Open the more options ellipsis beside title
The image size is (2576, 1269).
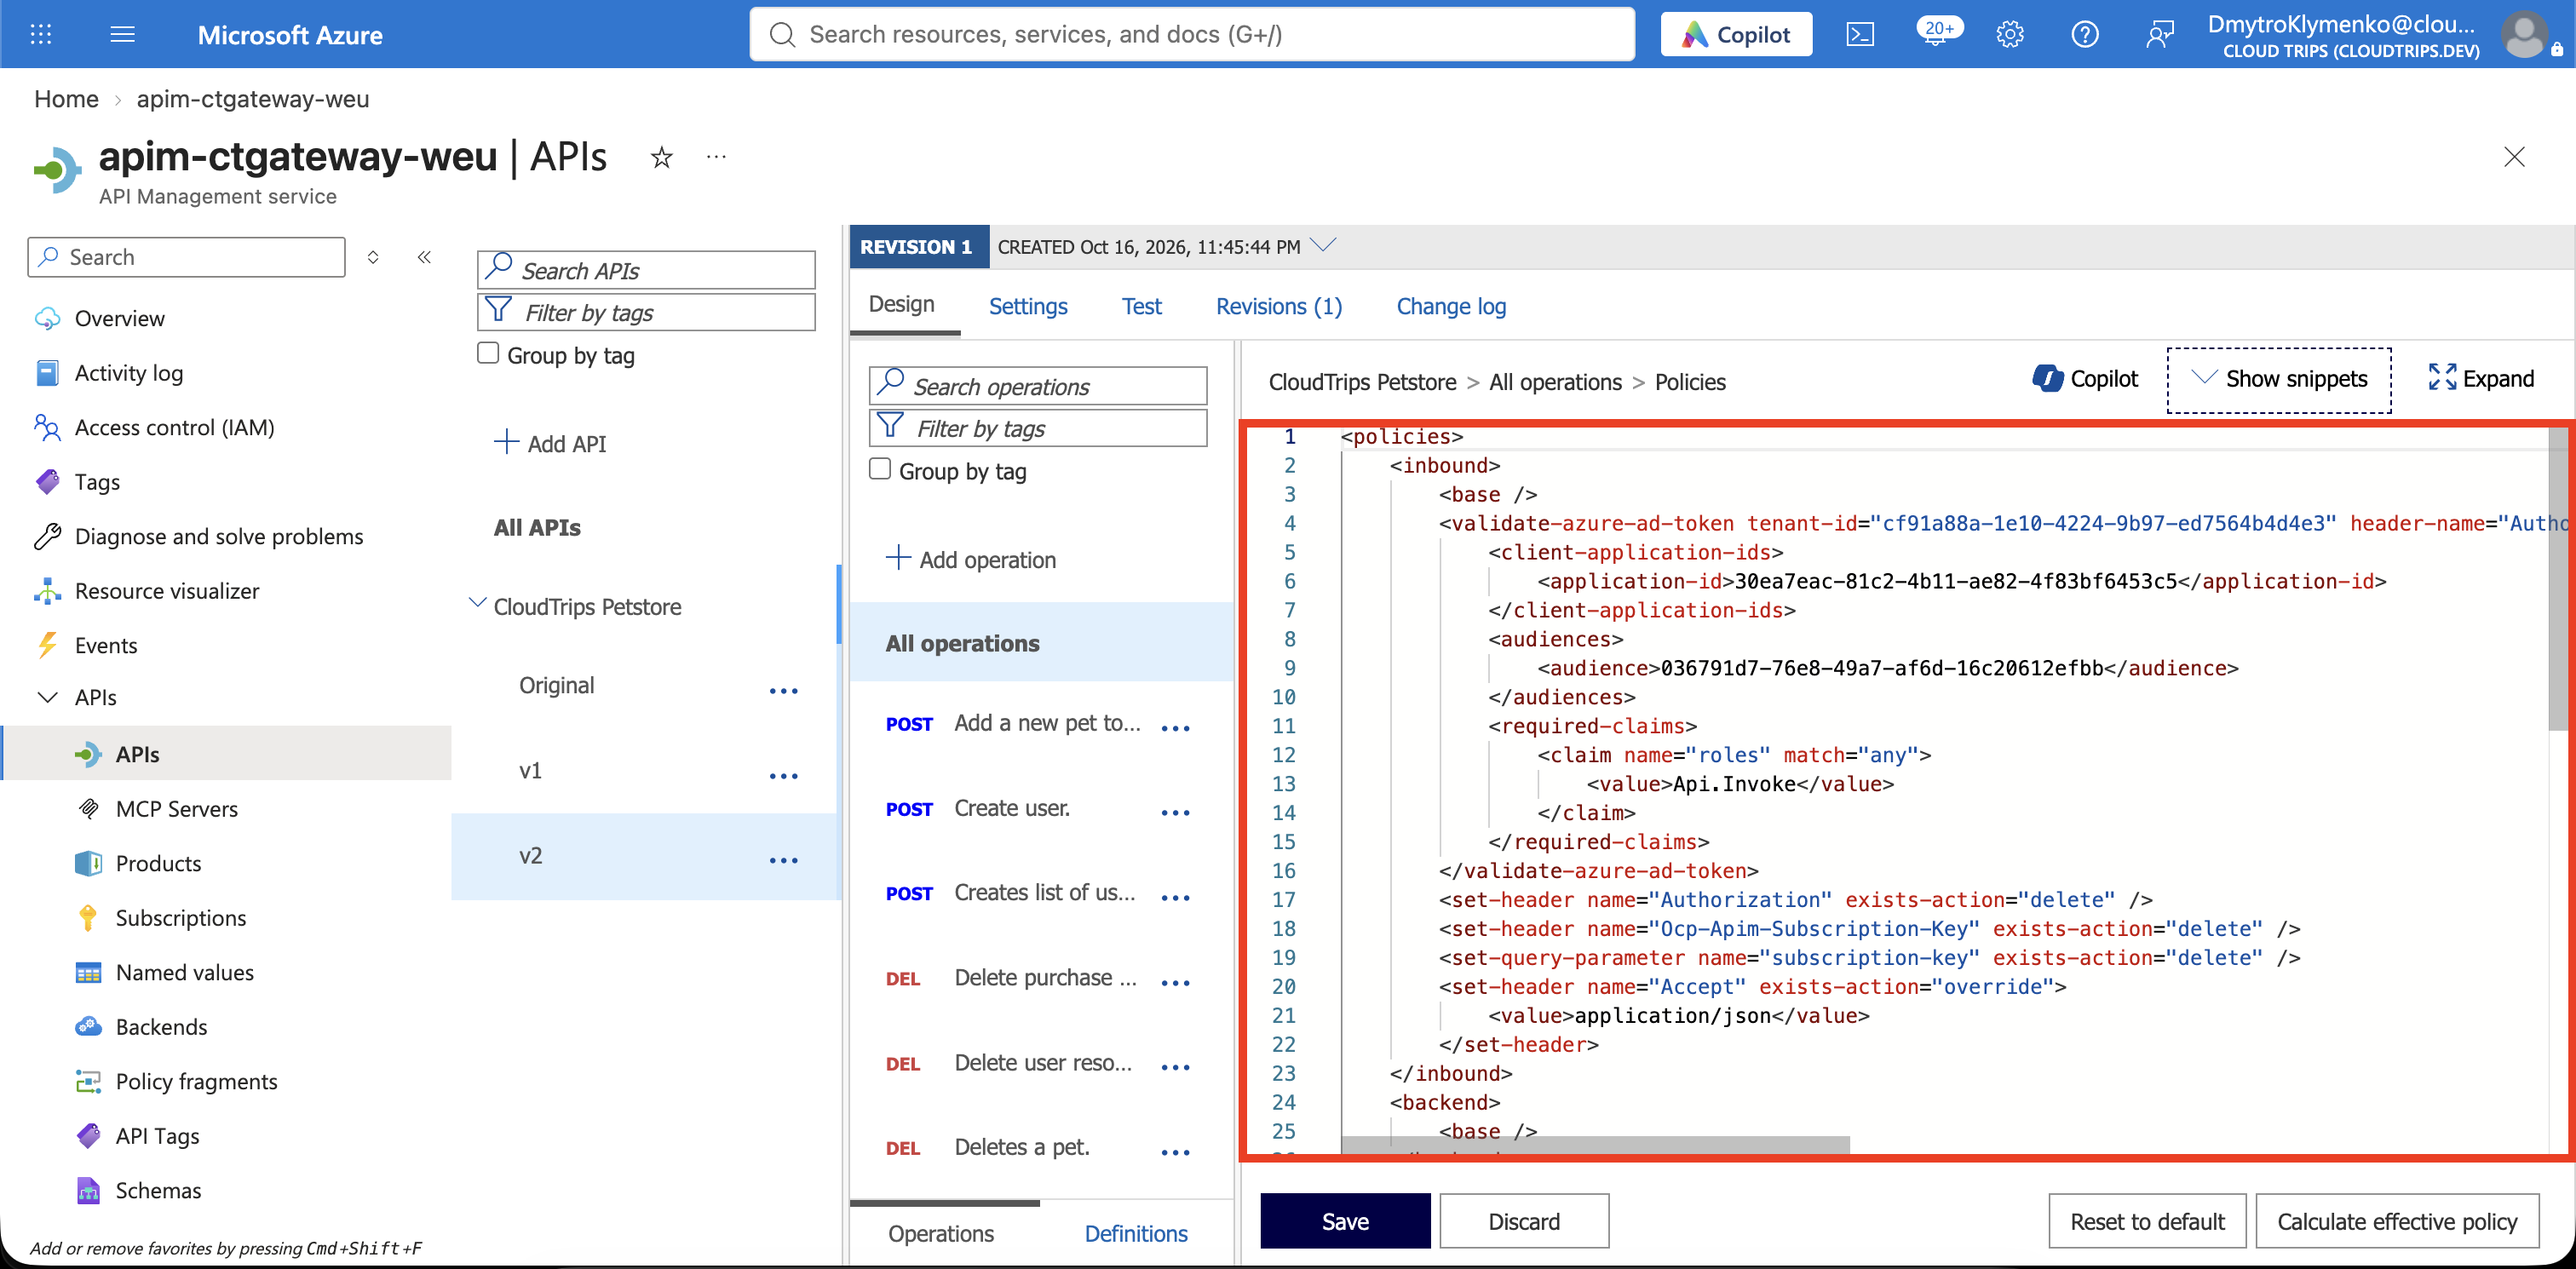(x=716, y=157)
